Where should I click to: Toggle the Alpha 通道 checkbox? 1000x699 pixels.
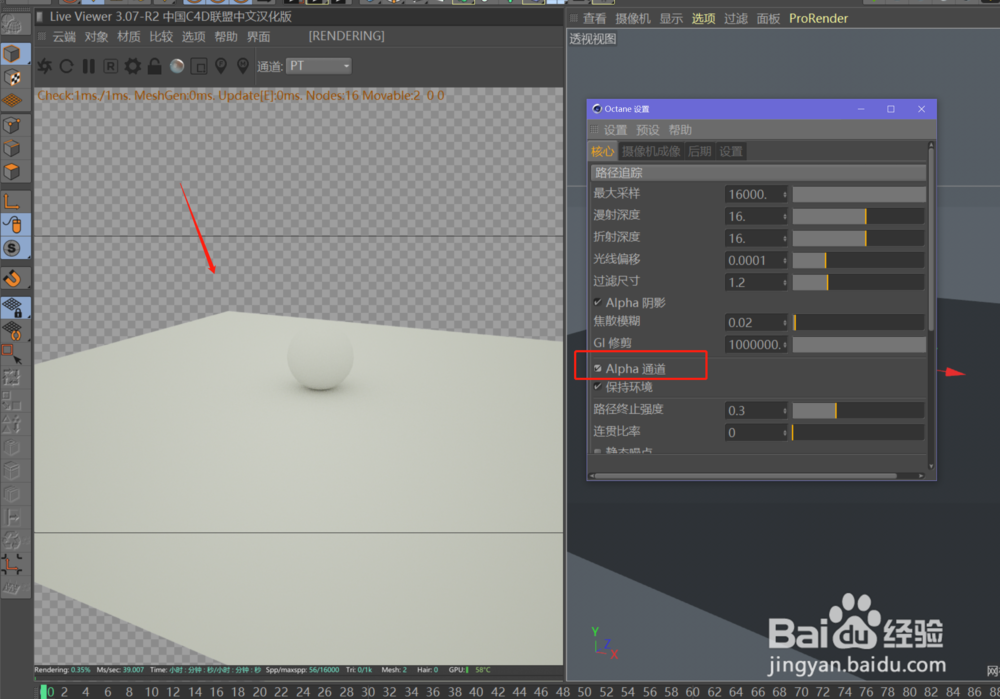point(598,369)
